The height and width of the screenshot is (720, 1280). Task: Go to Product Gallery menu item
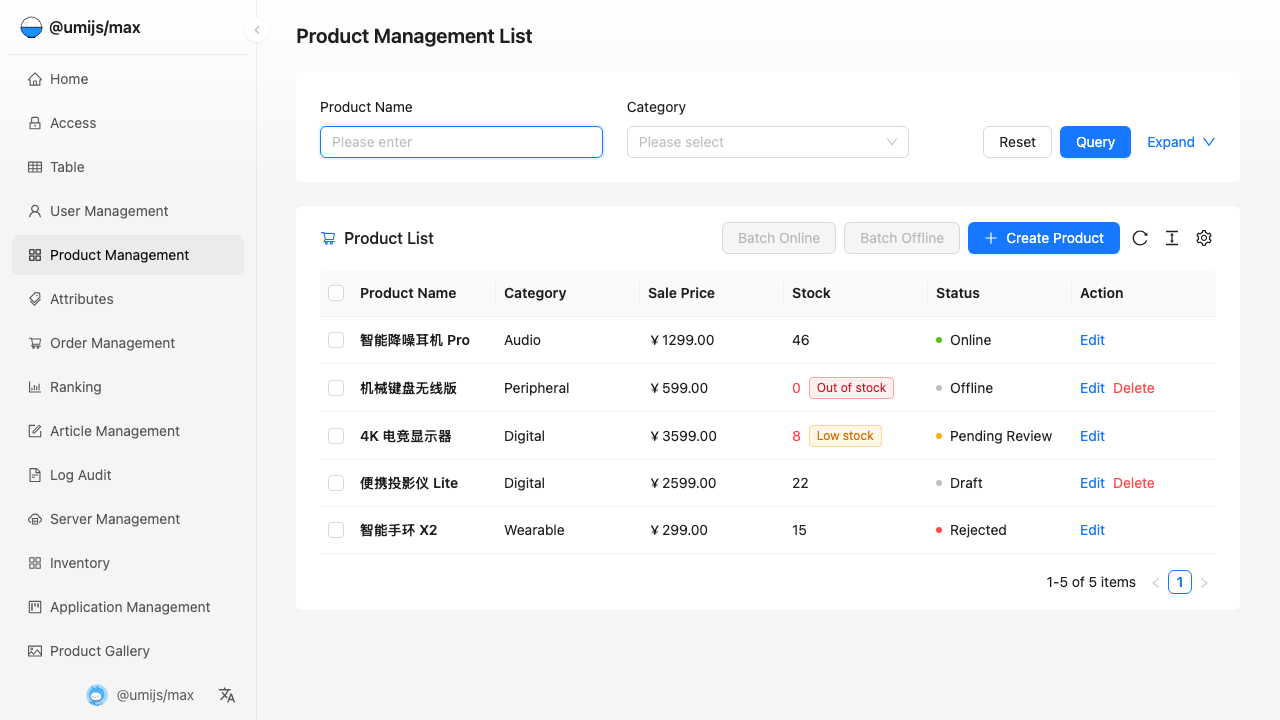tap(100, 651)
